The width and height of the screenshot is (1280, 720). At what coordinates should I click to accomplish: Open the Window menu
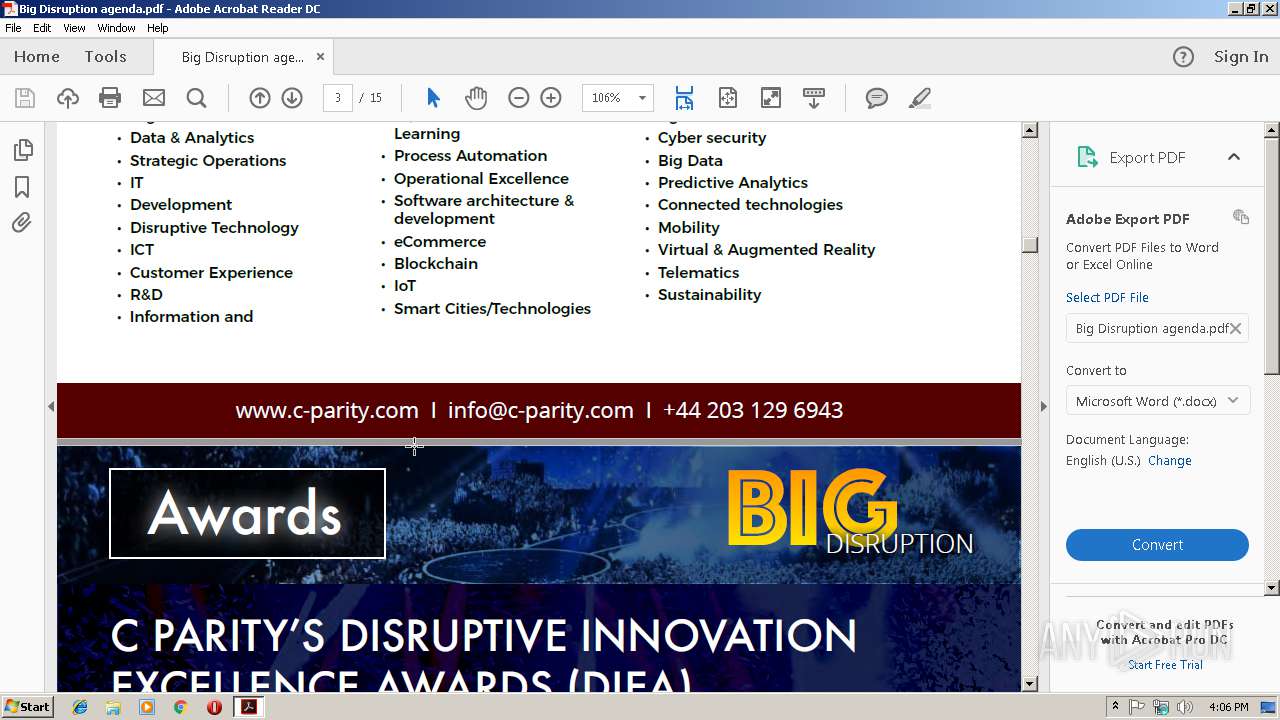tap(116, 28)
